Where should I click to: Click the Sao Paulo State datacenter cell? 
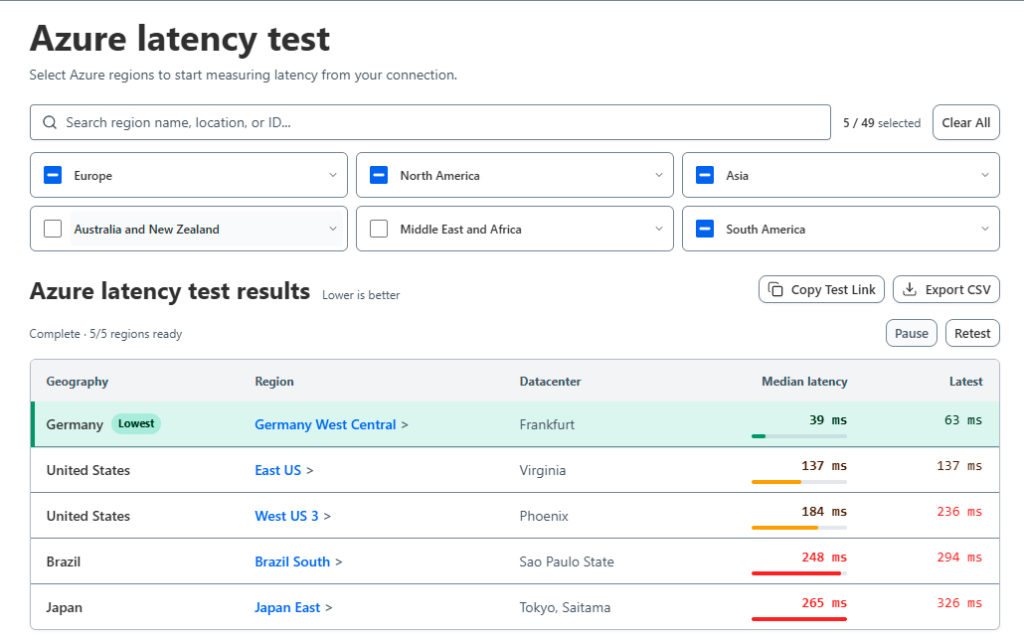pos(567,562)
